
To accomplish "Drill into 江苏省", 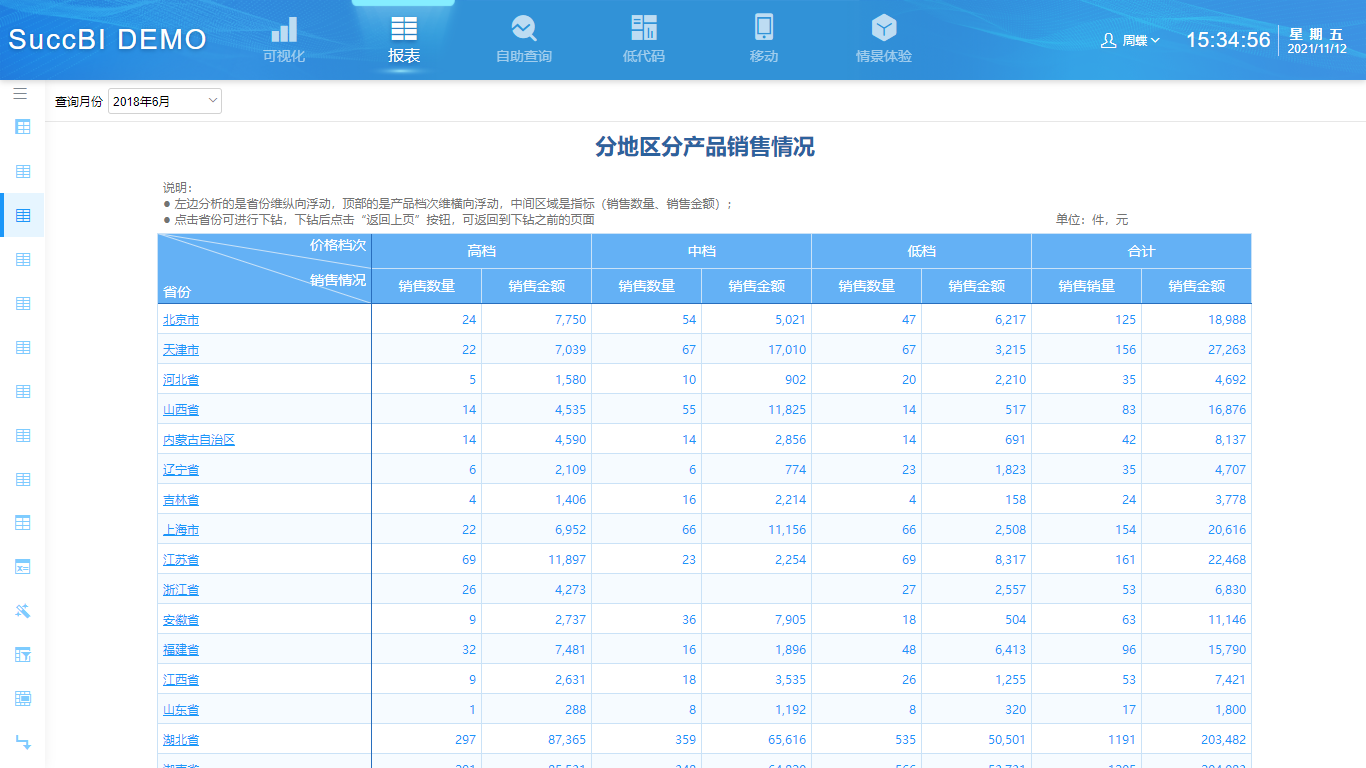I will (181, 560).
